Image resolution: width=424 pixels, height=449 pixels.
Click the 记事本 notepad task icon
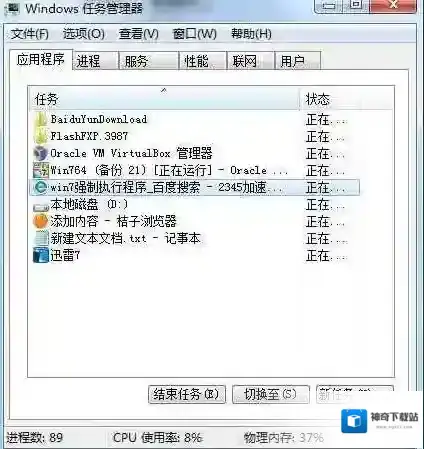point(41,239)
